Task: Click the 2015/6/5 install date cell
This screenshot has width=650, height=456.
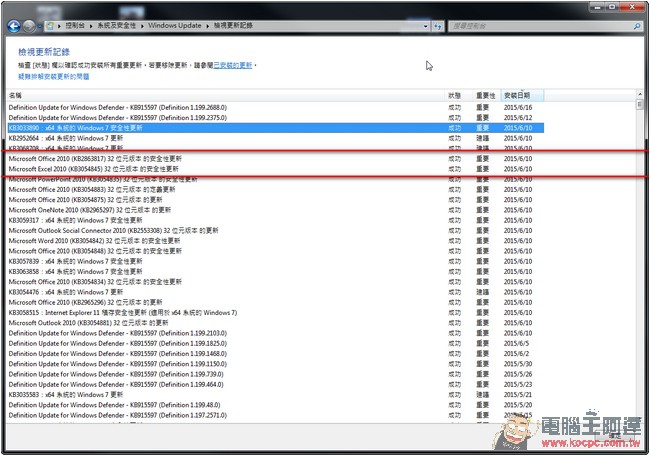Action: [516, 343]
